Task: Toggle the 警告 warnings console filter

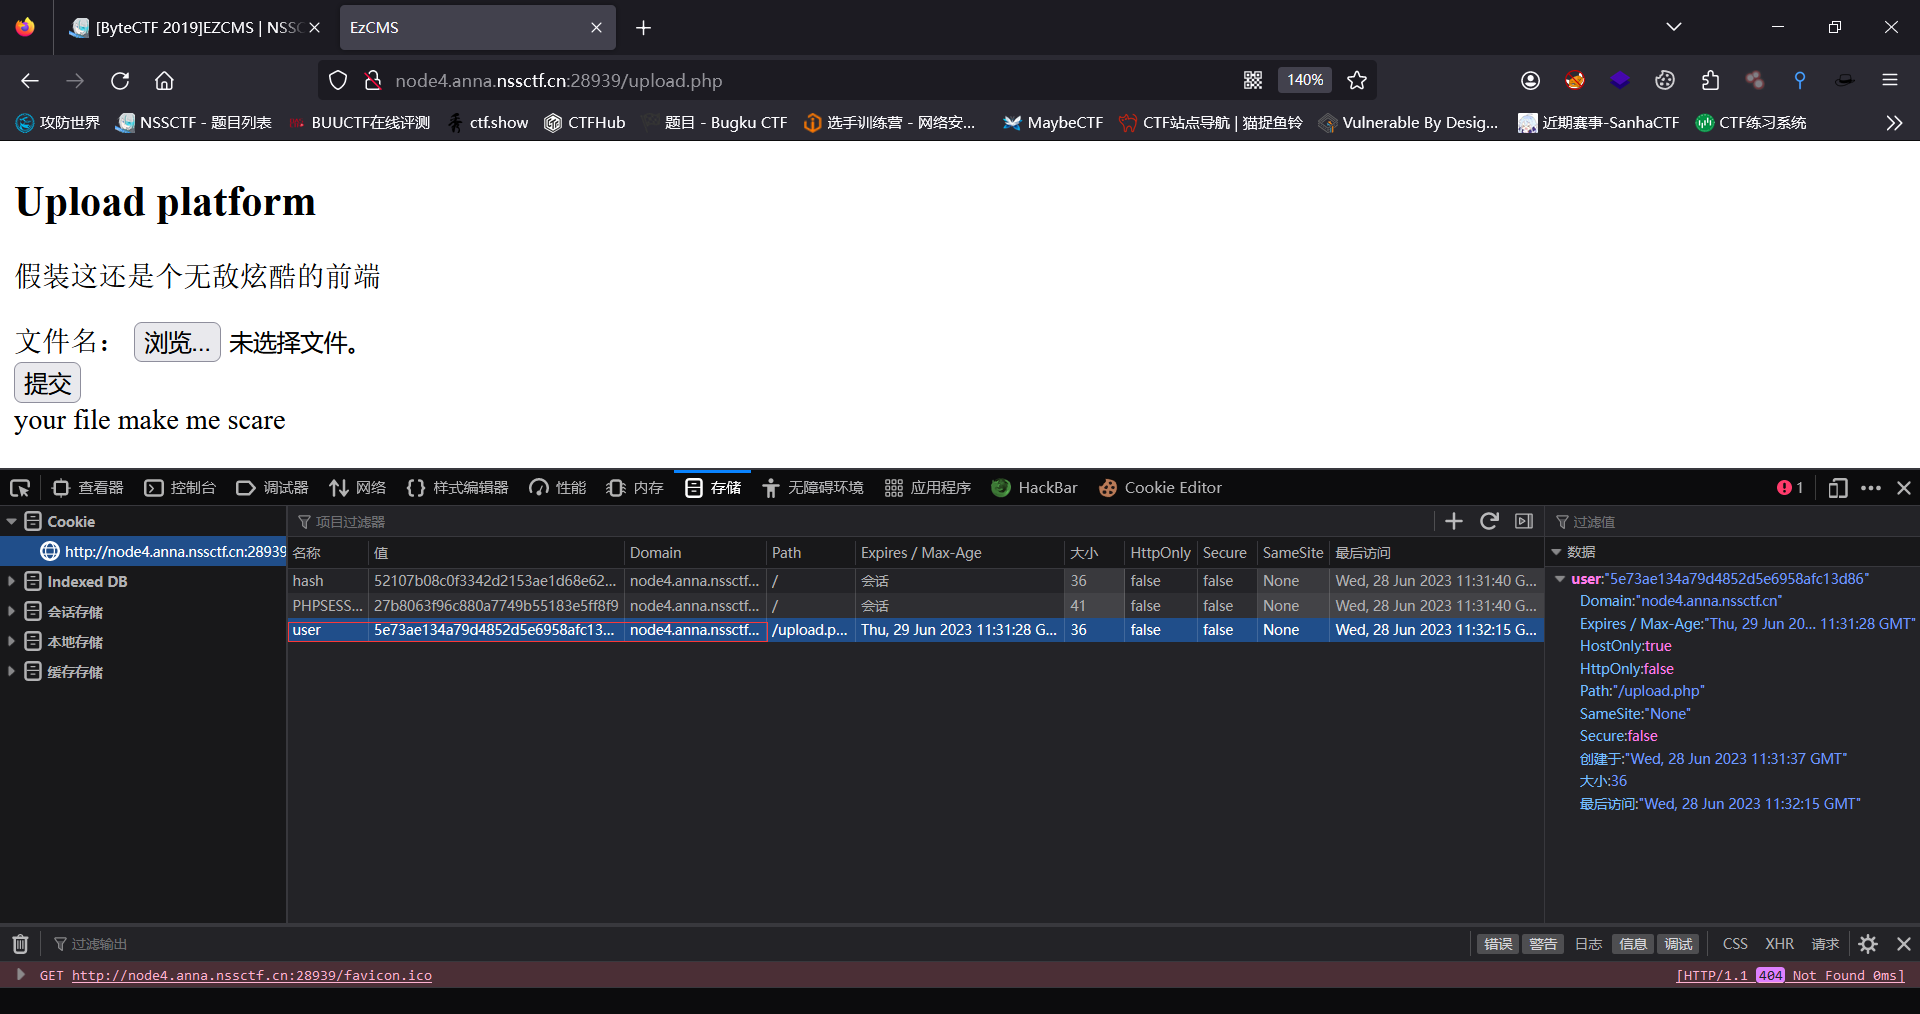Action: (1542, 944)
